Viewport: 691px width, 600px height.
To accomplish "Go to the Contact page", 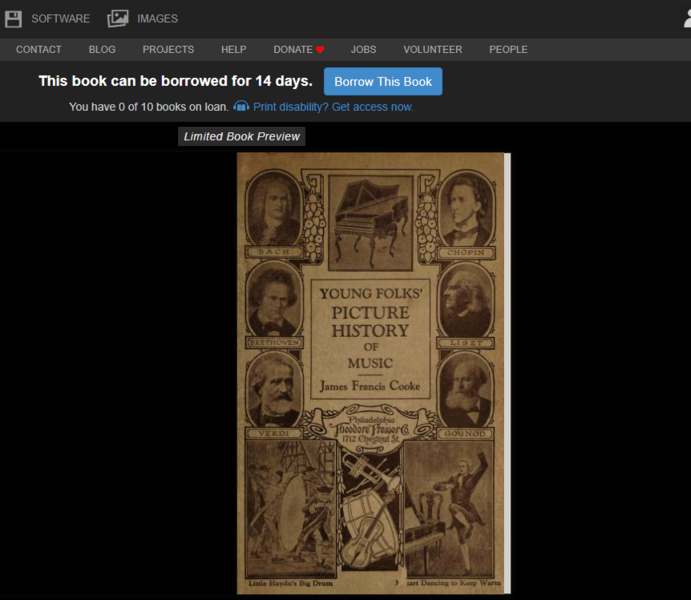I will point(39,49).
